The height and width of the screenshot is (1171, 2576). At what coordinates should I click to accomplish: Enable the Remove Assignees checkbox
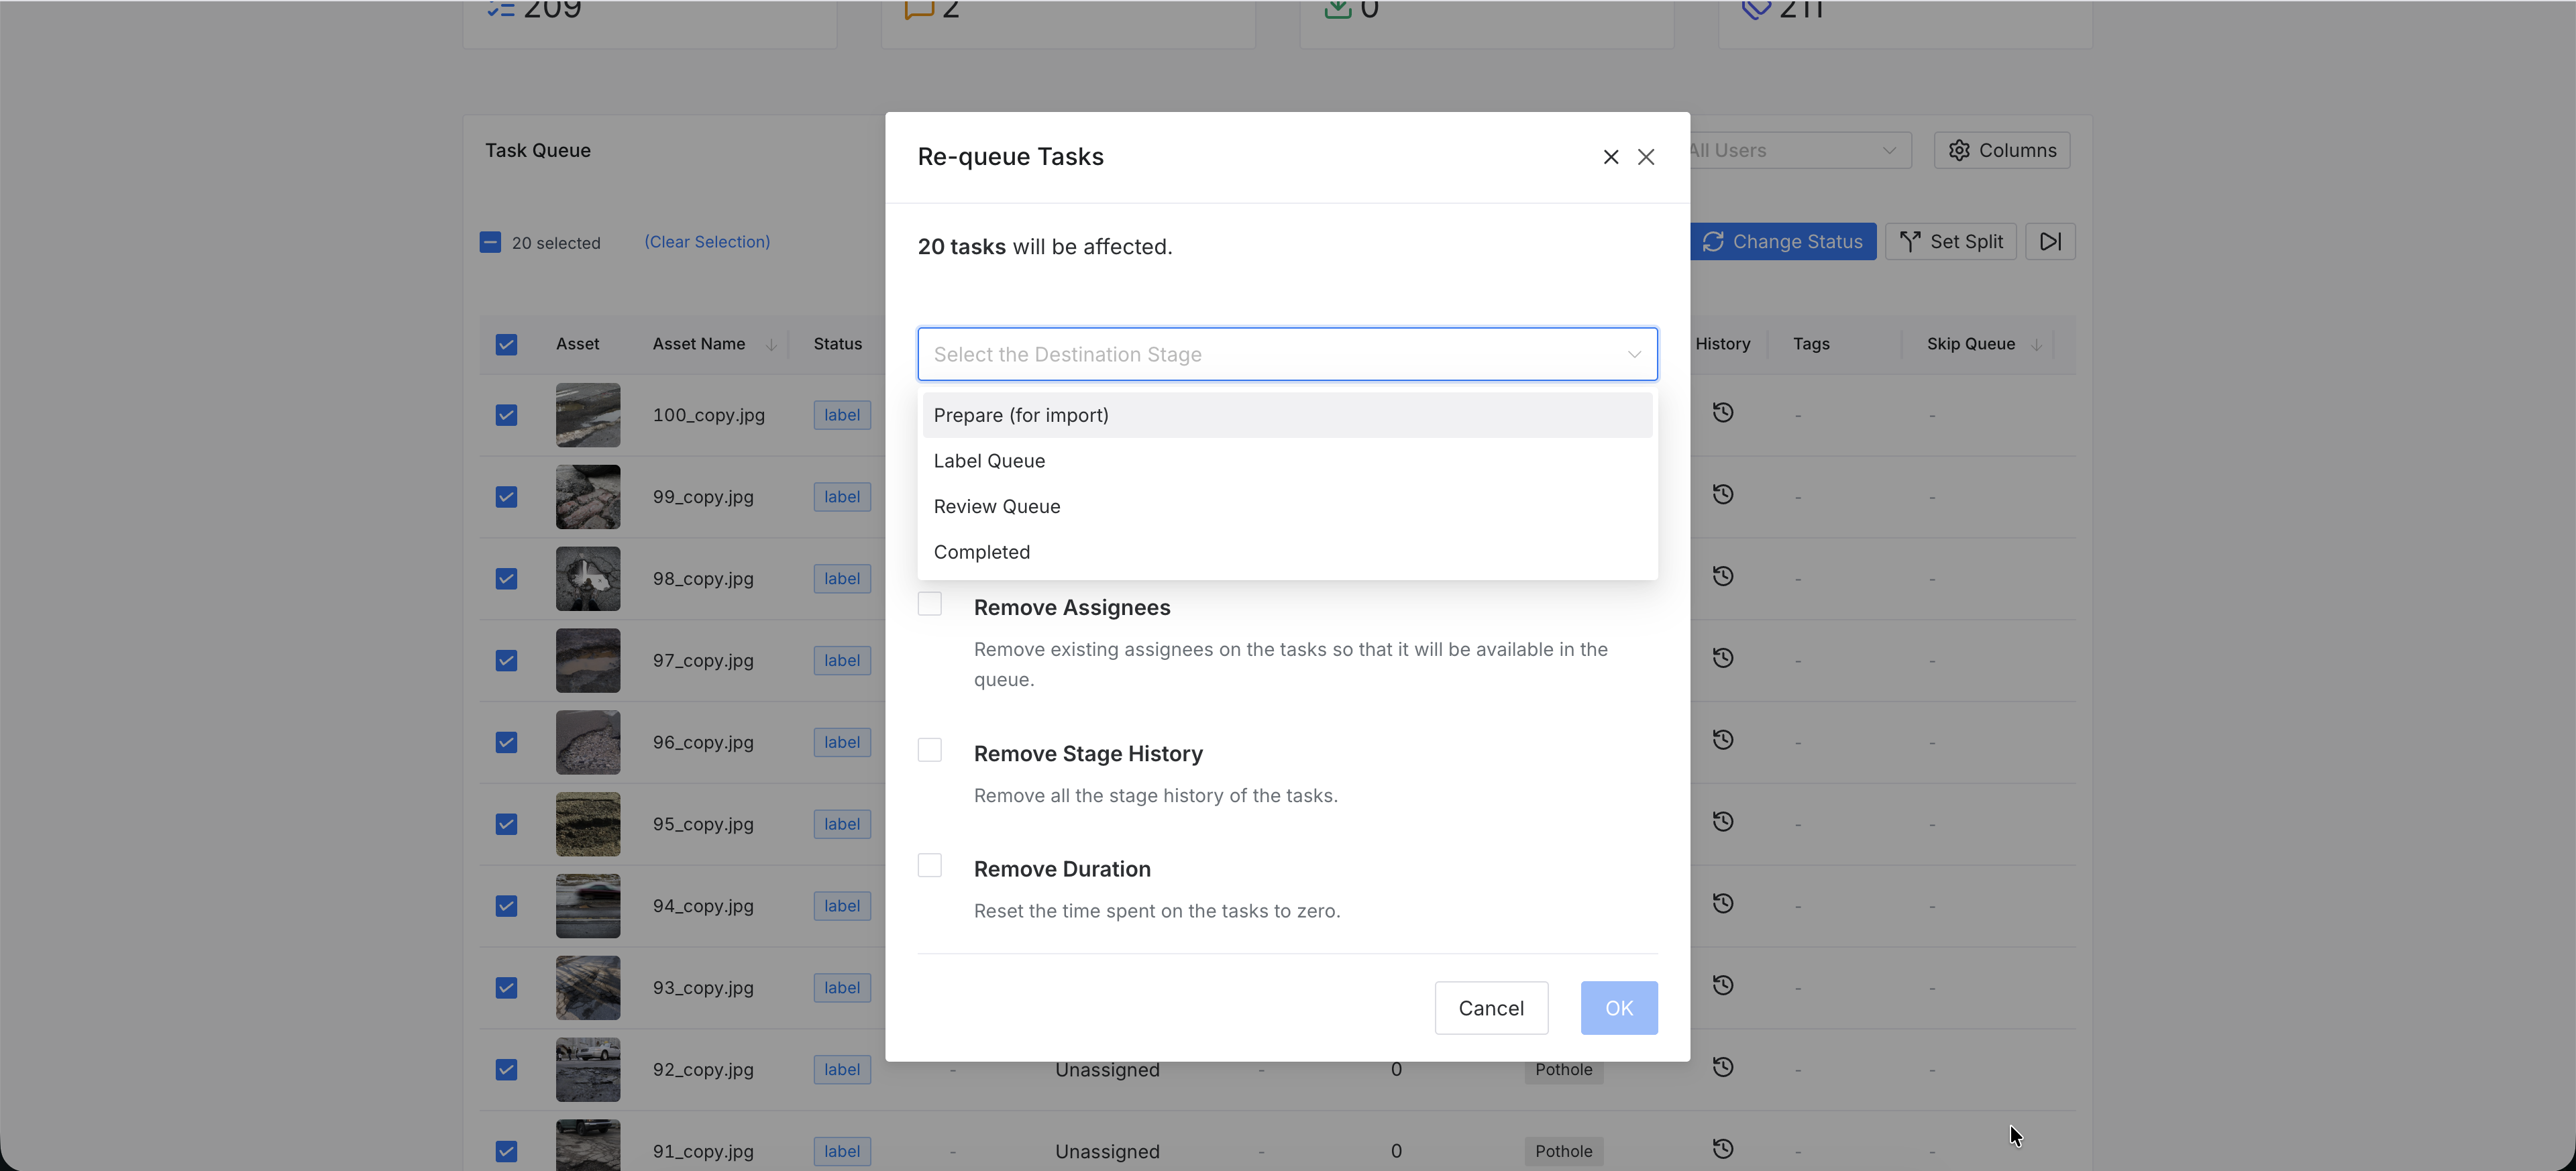[930, 604]
